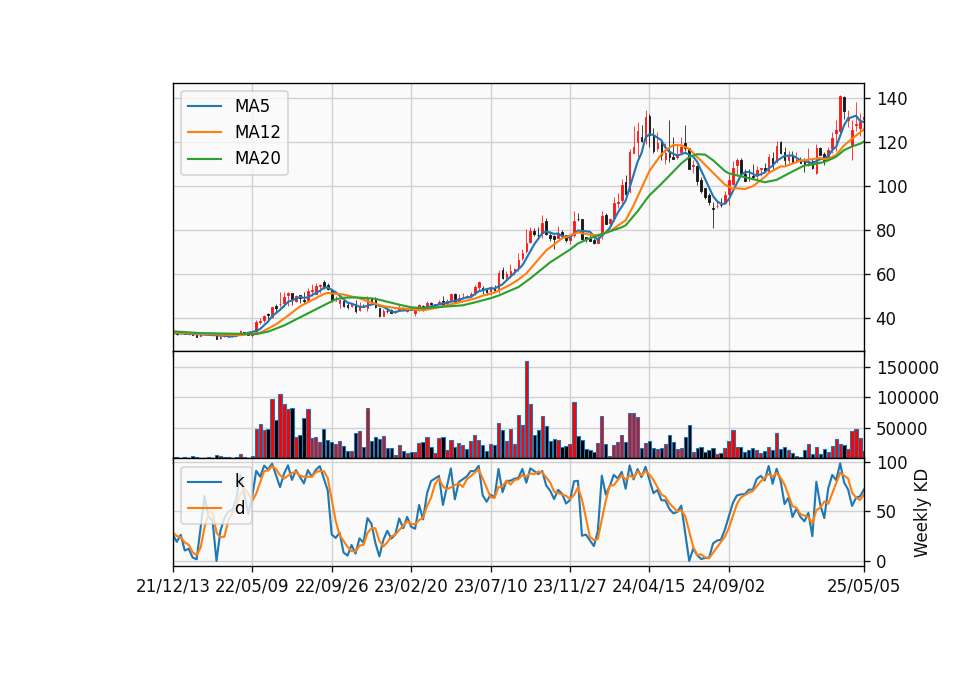Click the MA5 legend label

(x=252, y=106)
